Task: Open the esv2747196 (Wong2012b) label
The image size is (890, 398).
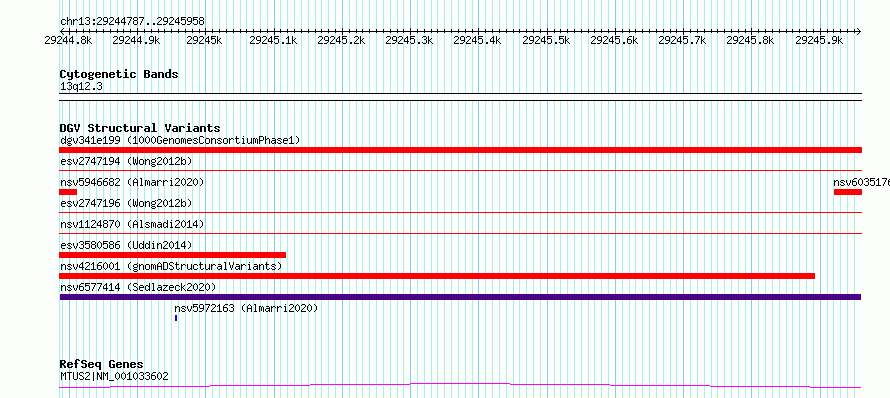Action: (126, 203)
